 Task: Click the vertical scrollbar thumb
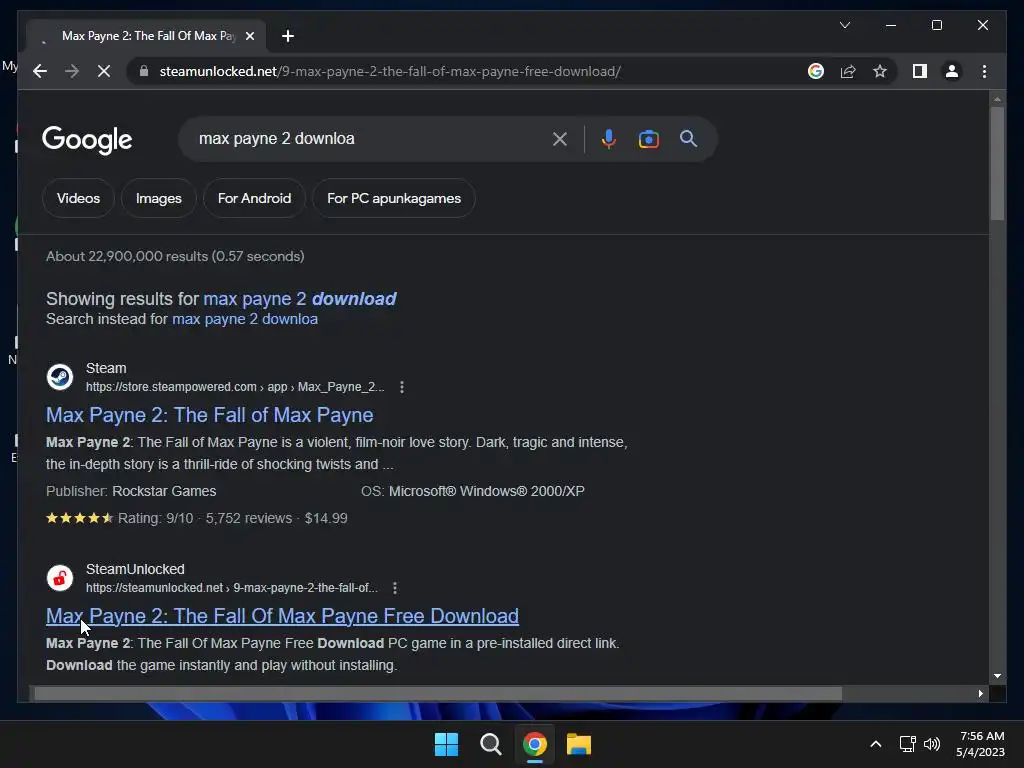point(997,163)
